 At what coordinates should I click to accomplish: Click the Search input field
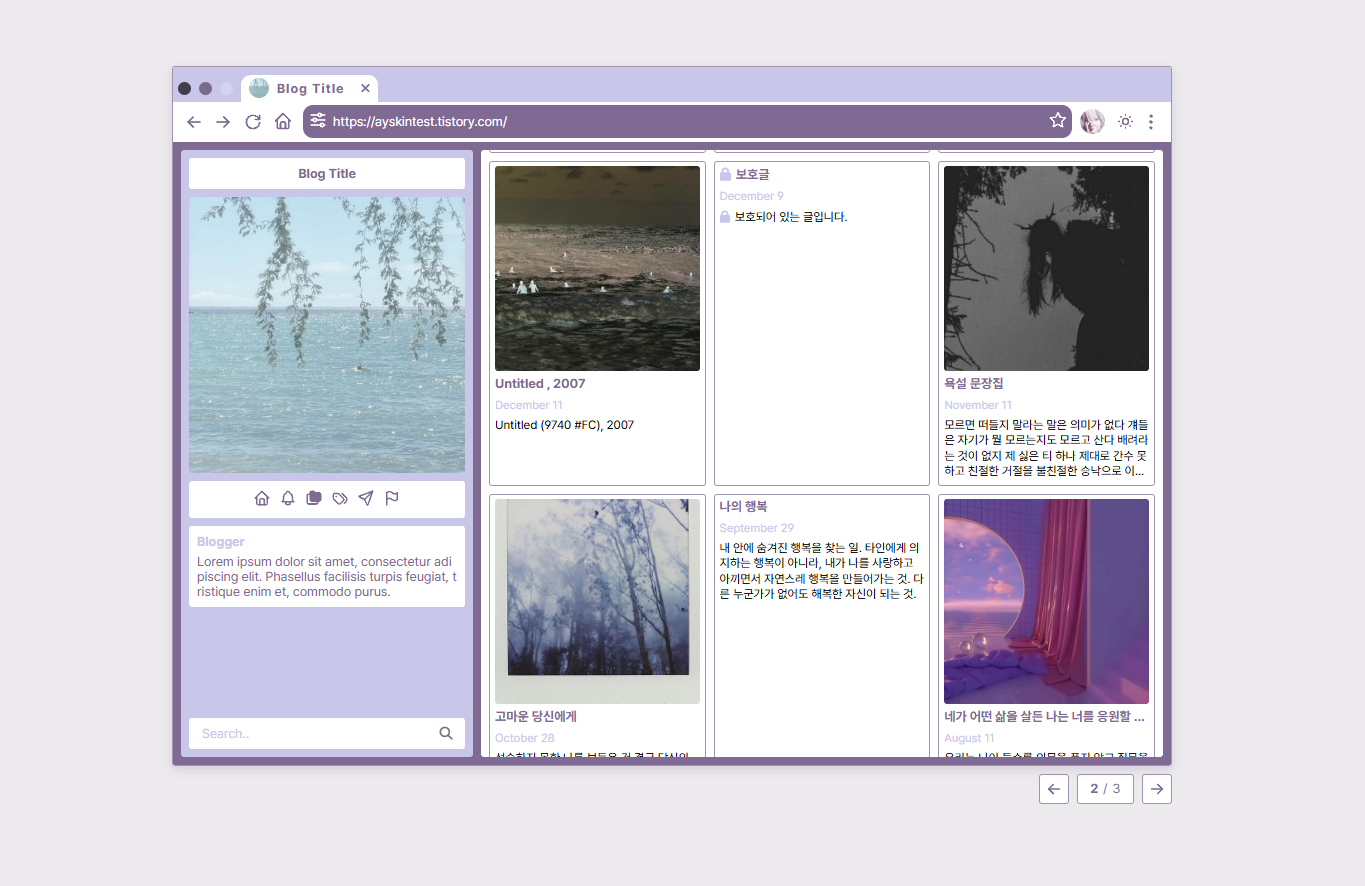(x=327, y=733)
